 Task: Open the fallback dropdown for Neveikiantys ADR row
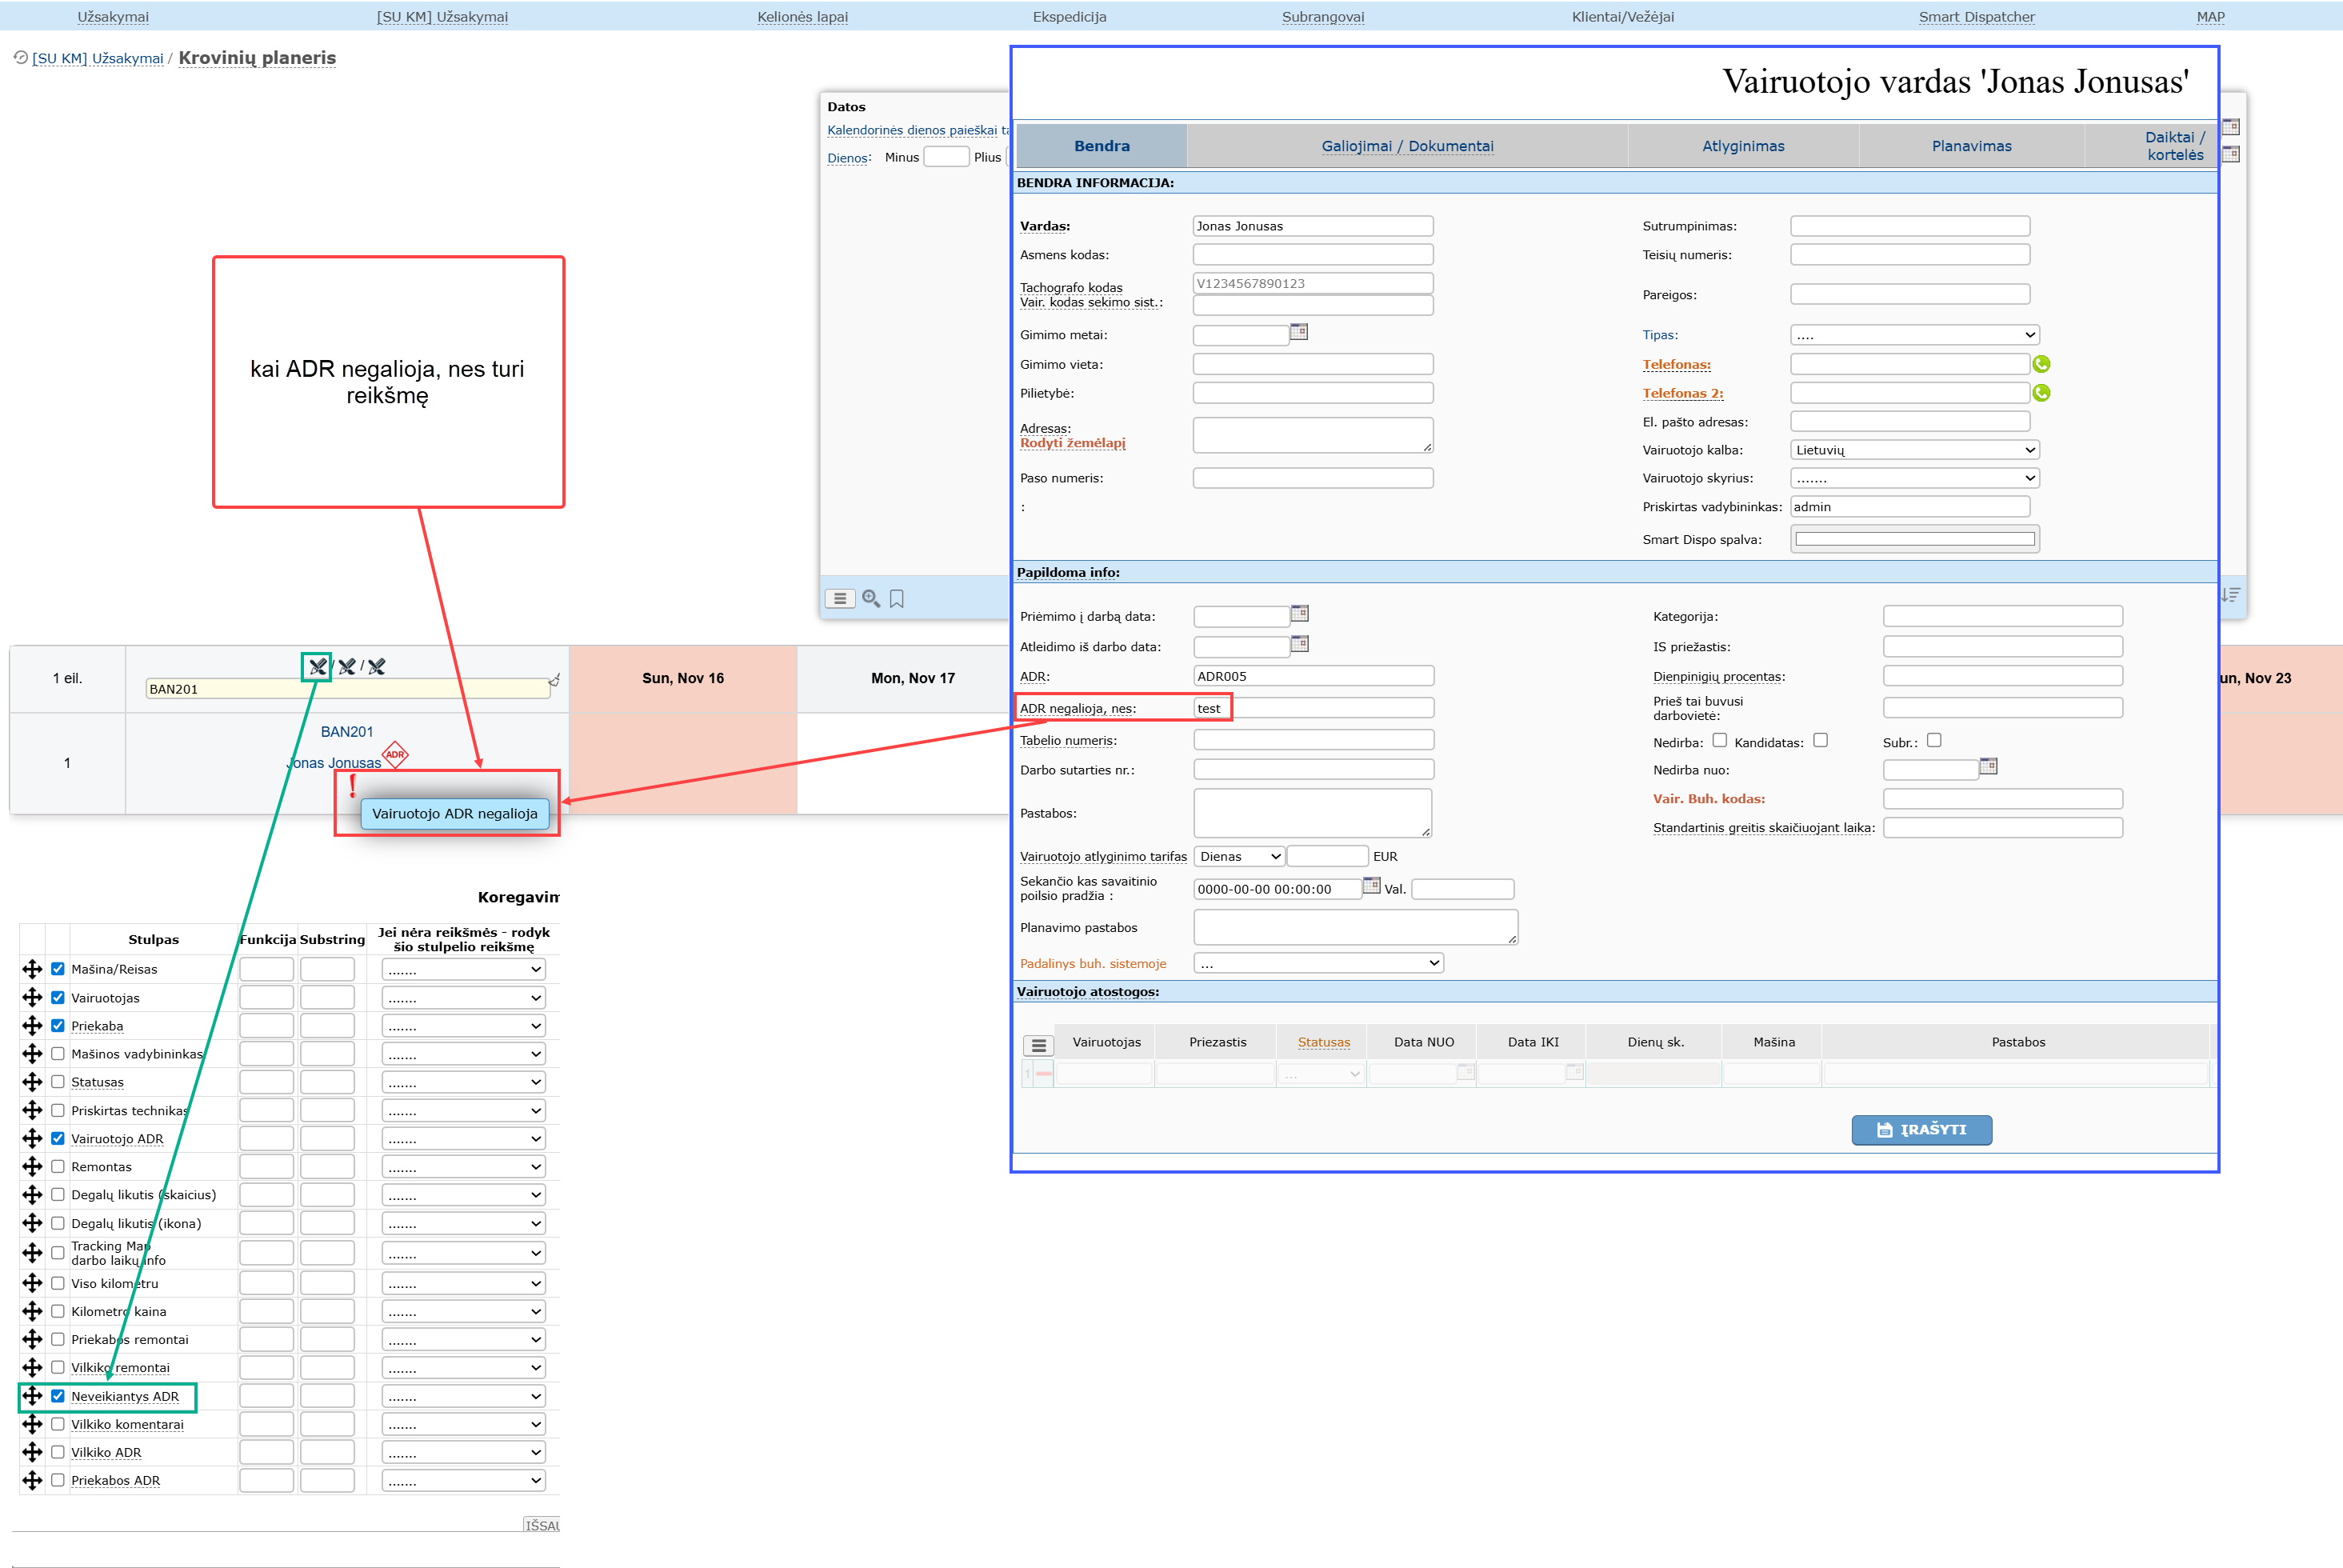click(x=463, y=1396)
